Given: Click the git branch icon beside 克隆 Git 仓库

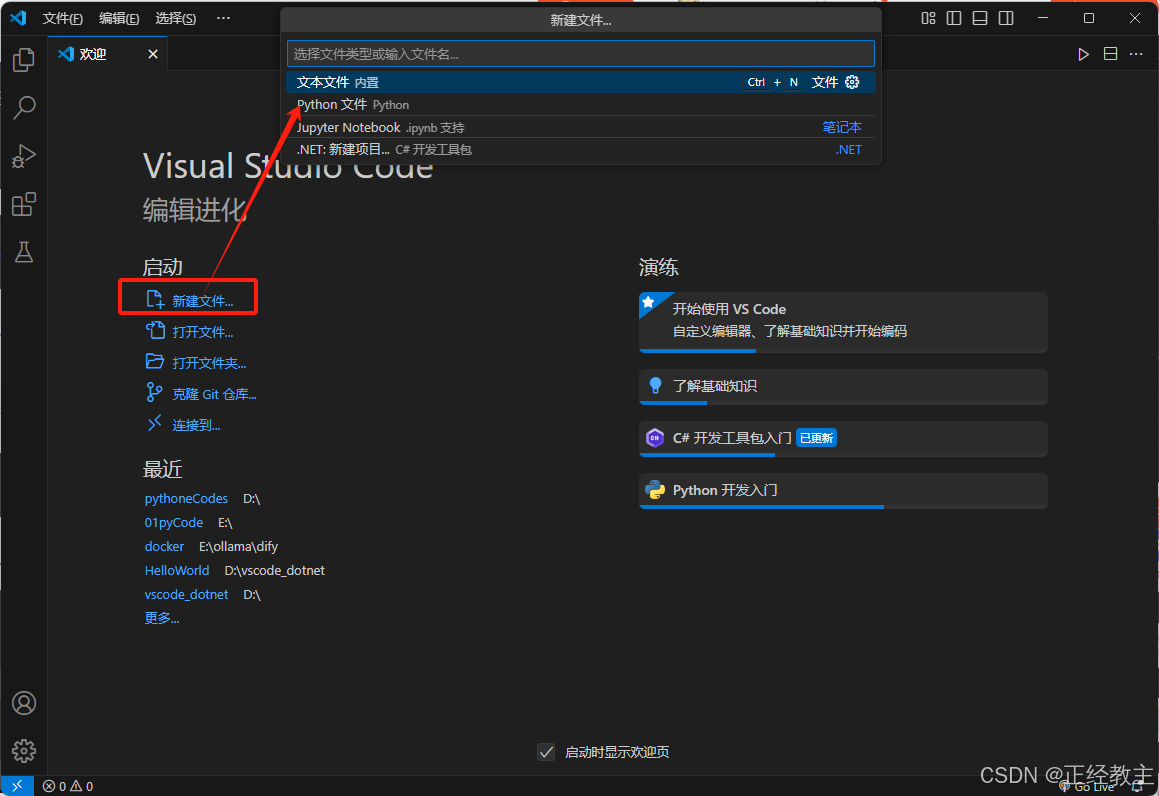Looking at the screenshot, I should coord(154,392).
